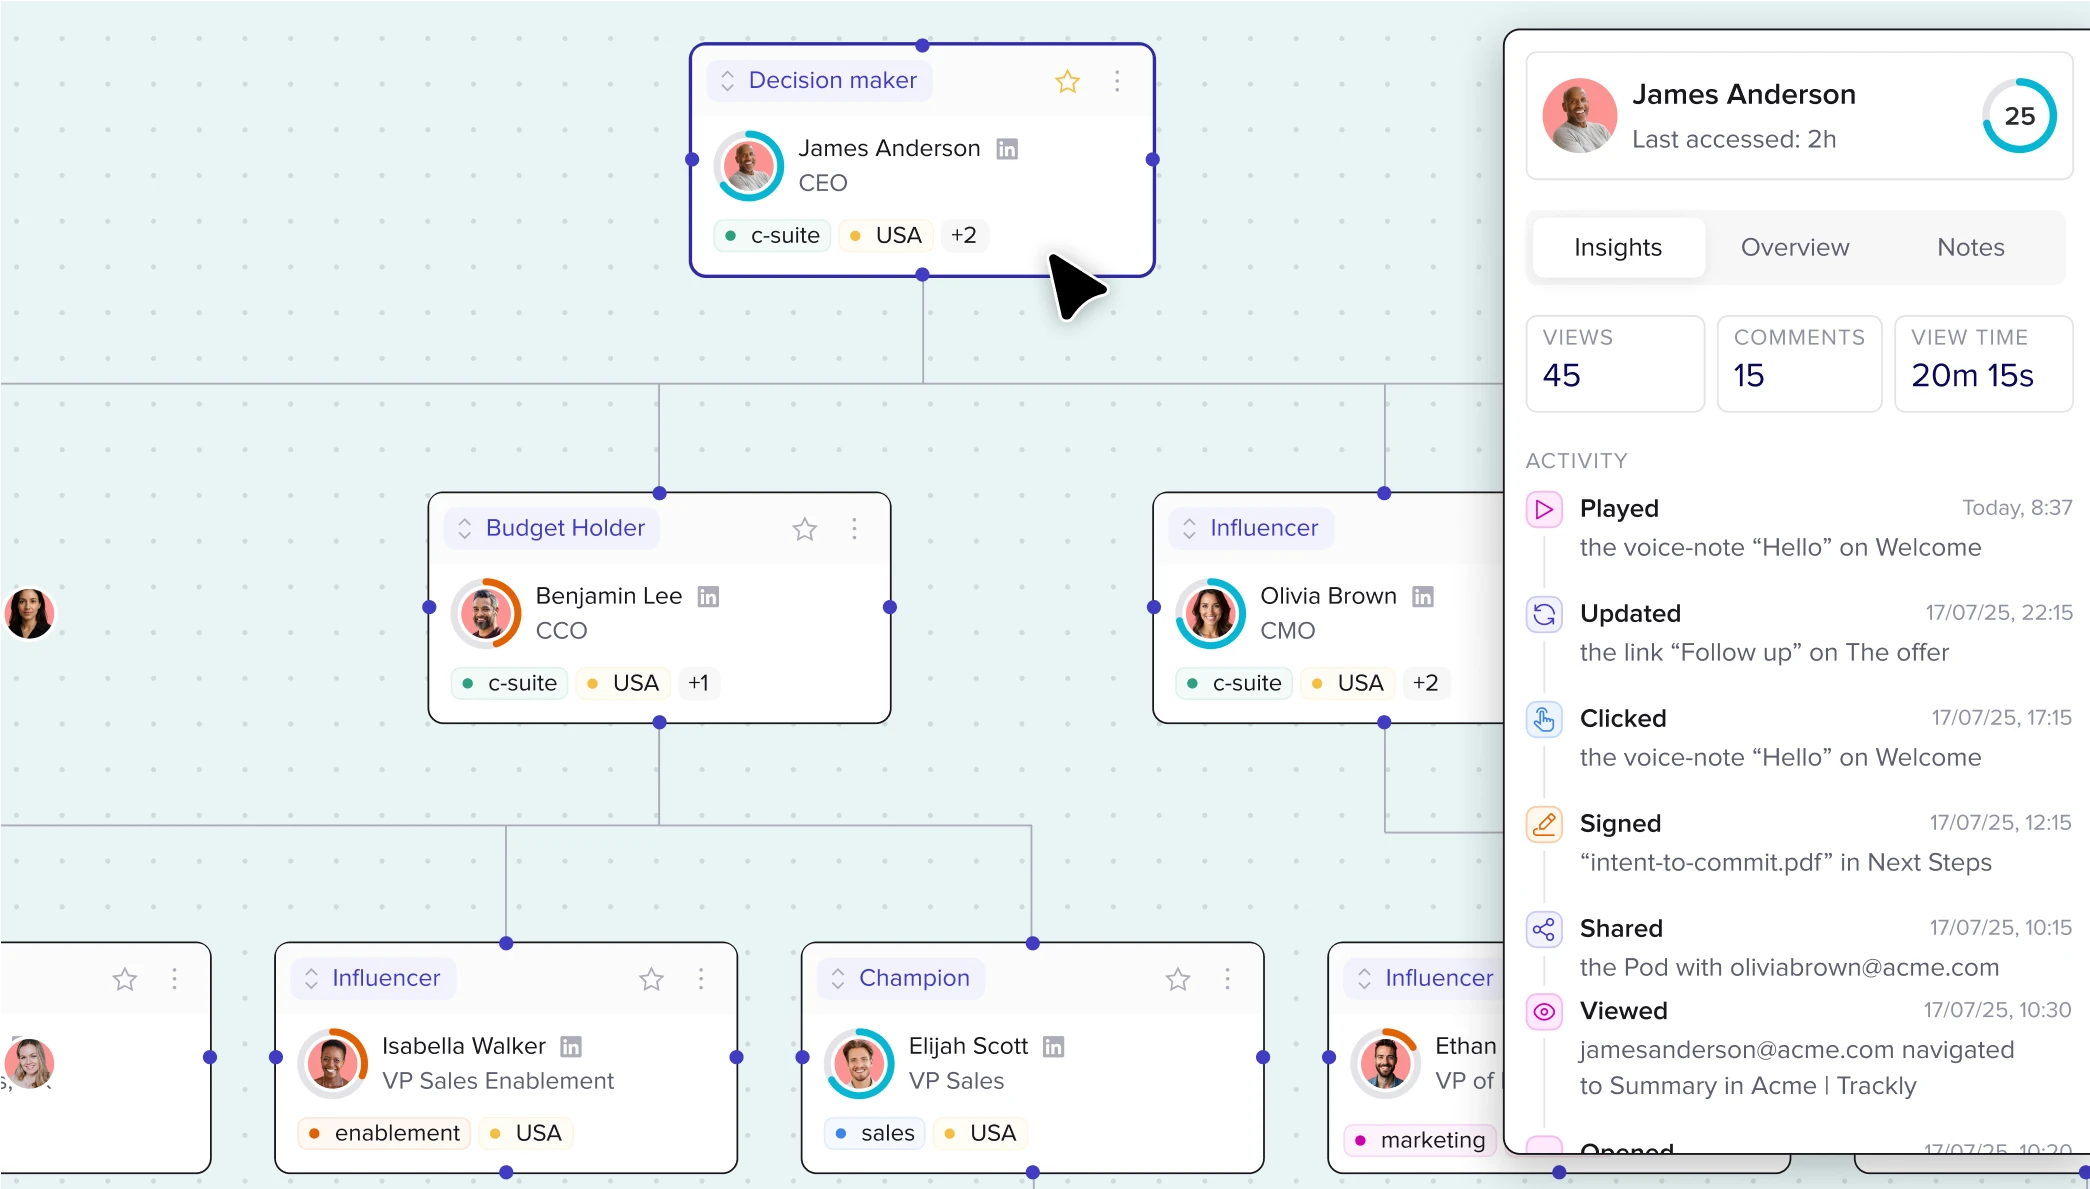
Task: Open the Champion role dropdown
Action: [x=901, y=978]
